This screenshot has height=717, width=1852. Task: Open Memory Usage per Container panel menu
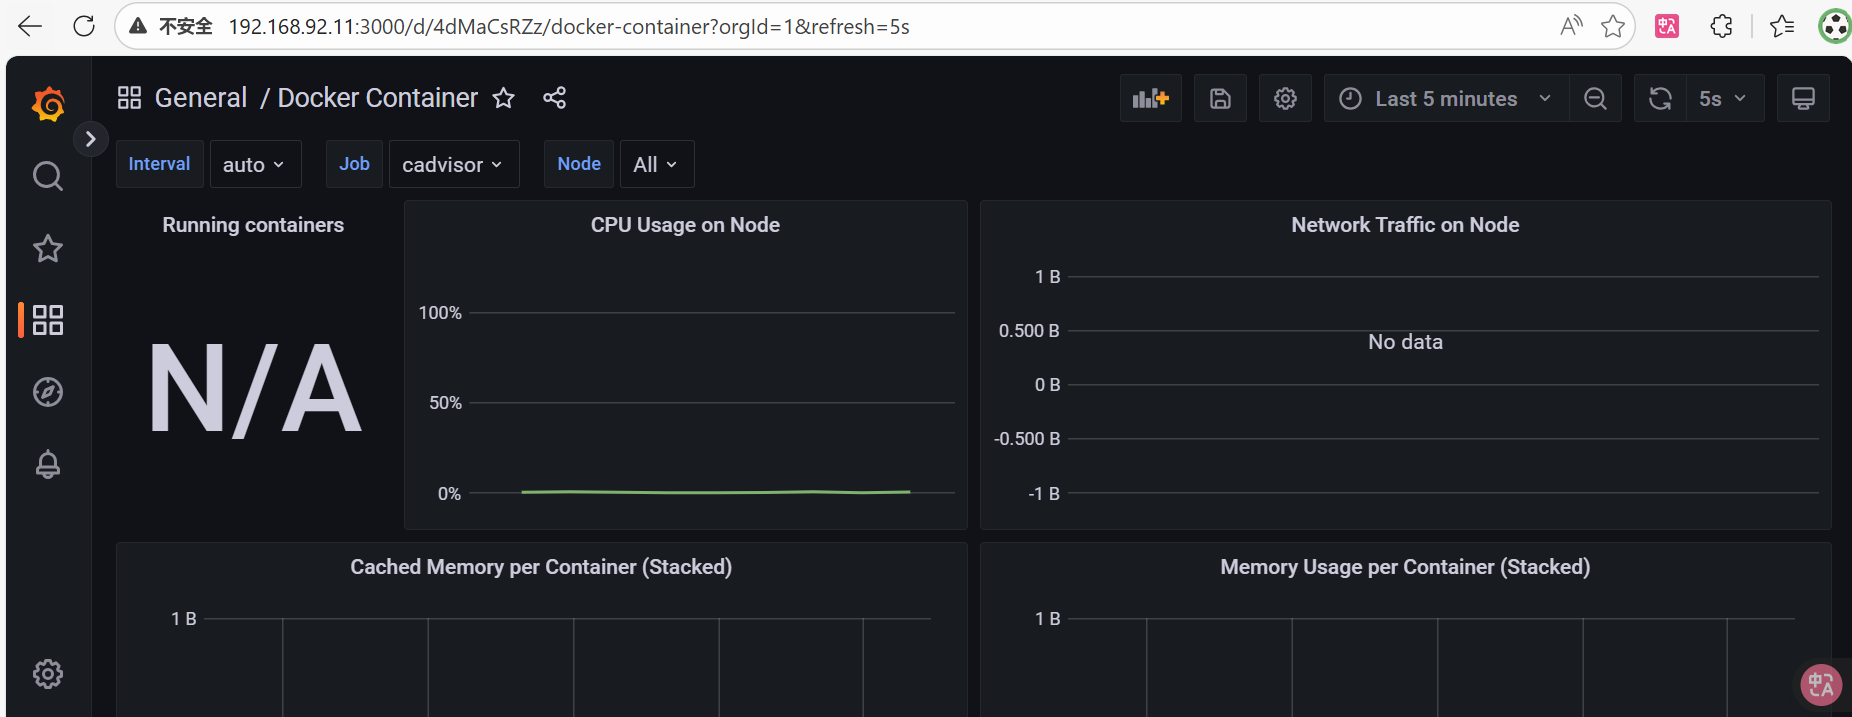[1405, 567]
